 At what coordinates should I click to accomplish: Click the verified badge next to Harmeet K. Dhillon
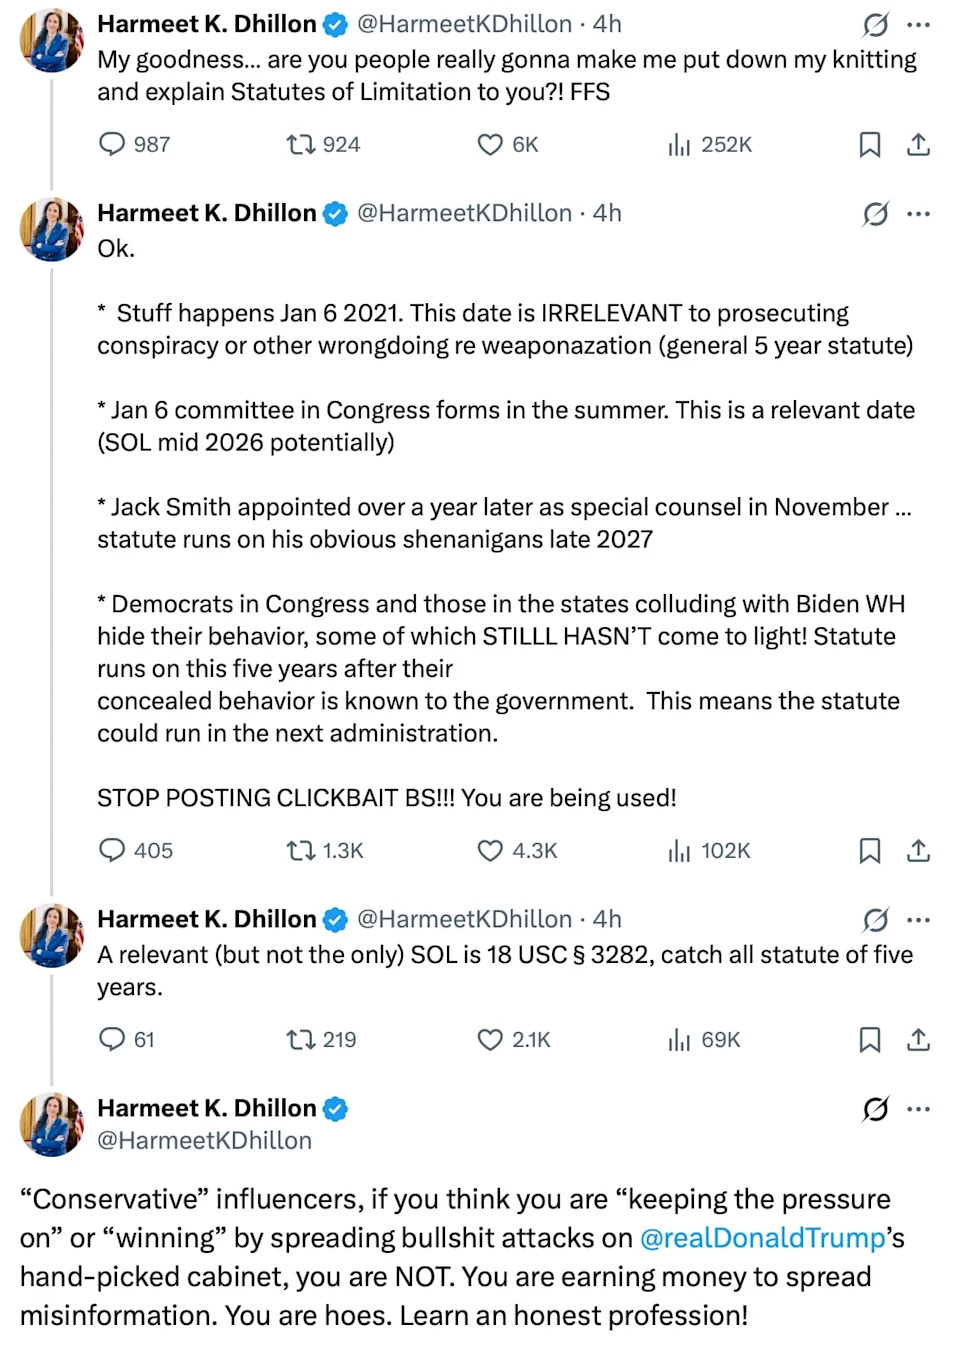coord(335,24)
